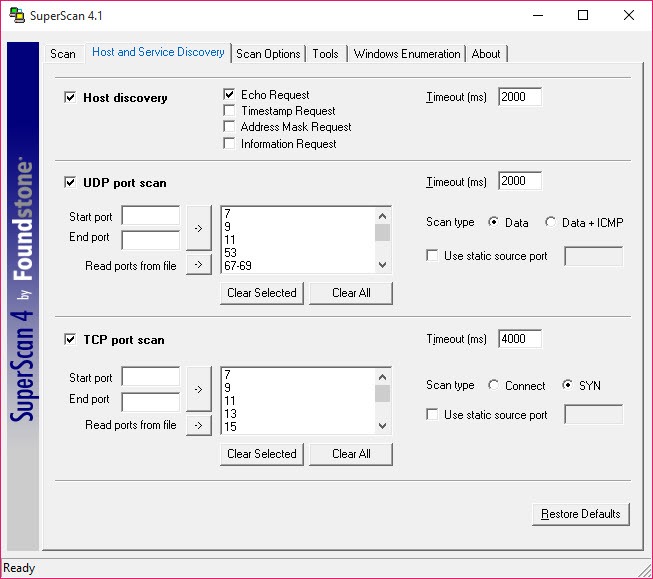The image size is (653, 579).
Task: Select port 53 in UDP list
Action: [x=298, y=252]
